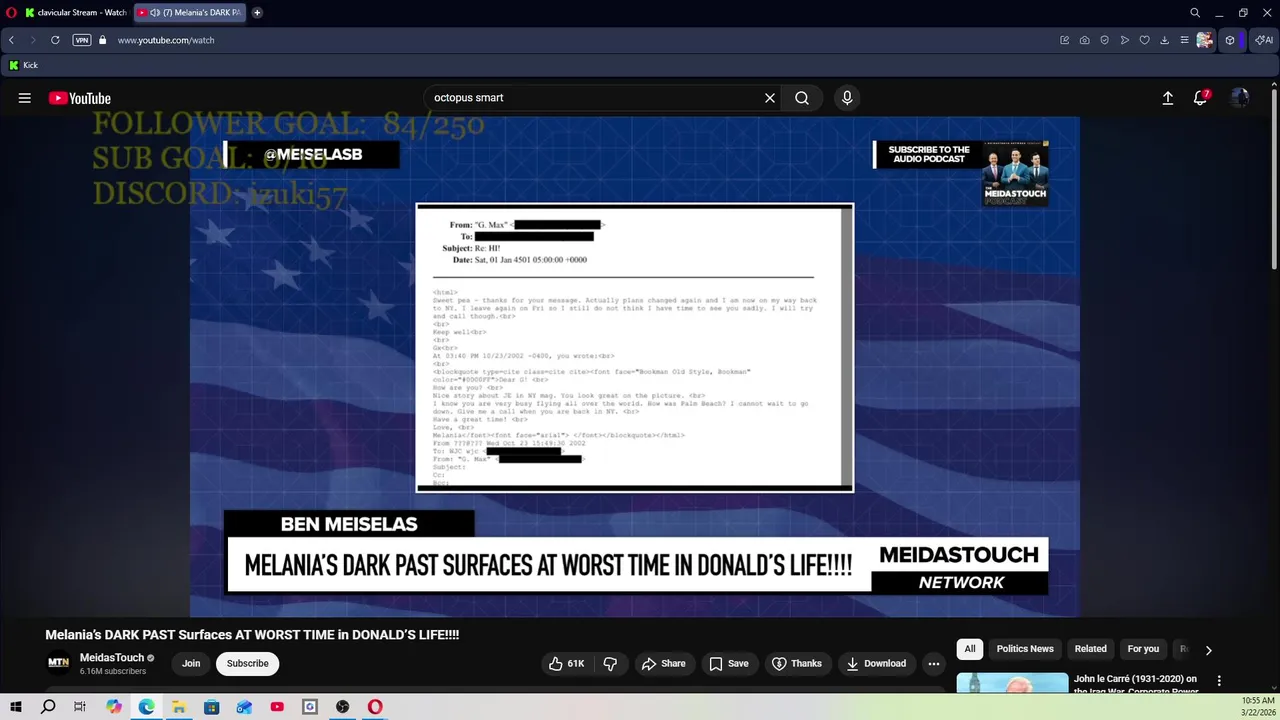Share the video

[664, 663]
